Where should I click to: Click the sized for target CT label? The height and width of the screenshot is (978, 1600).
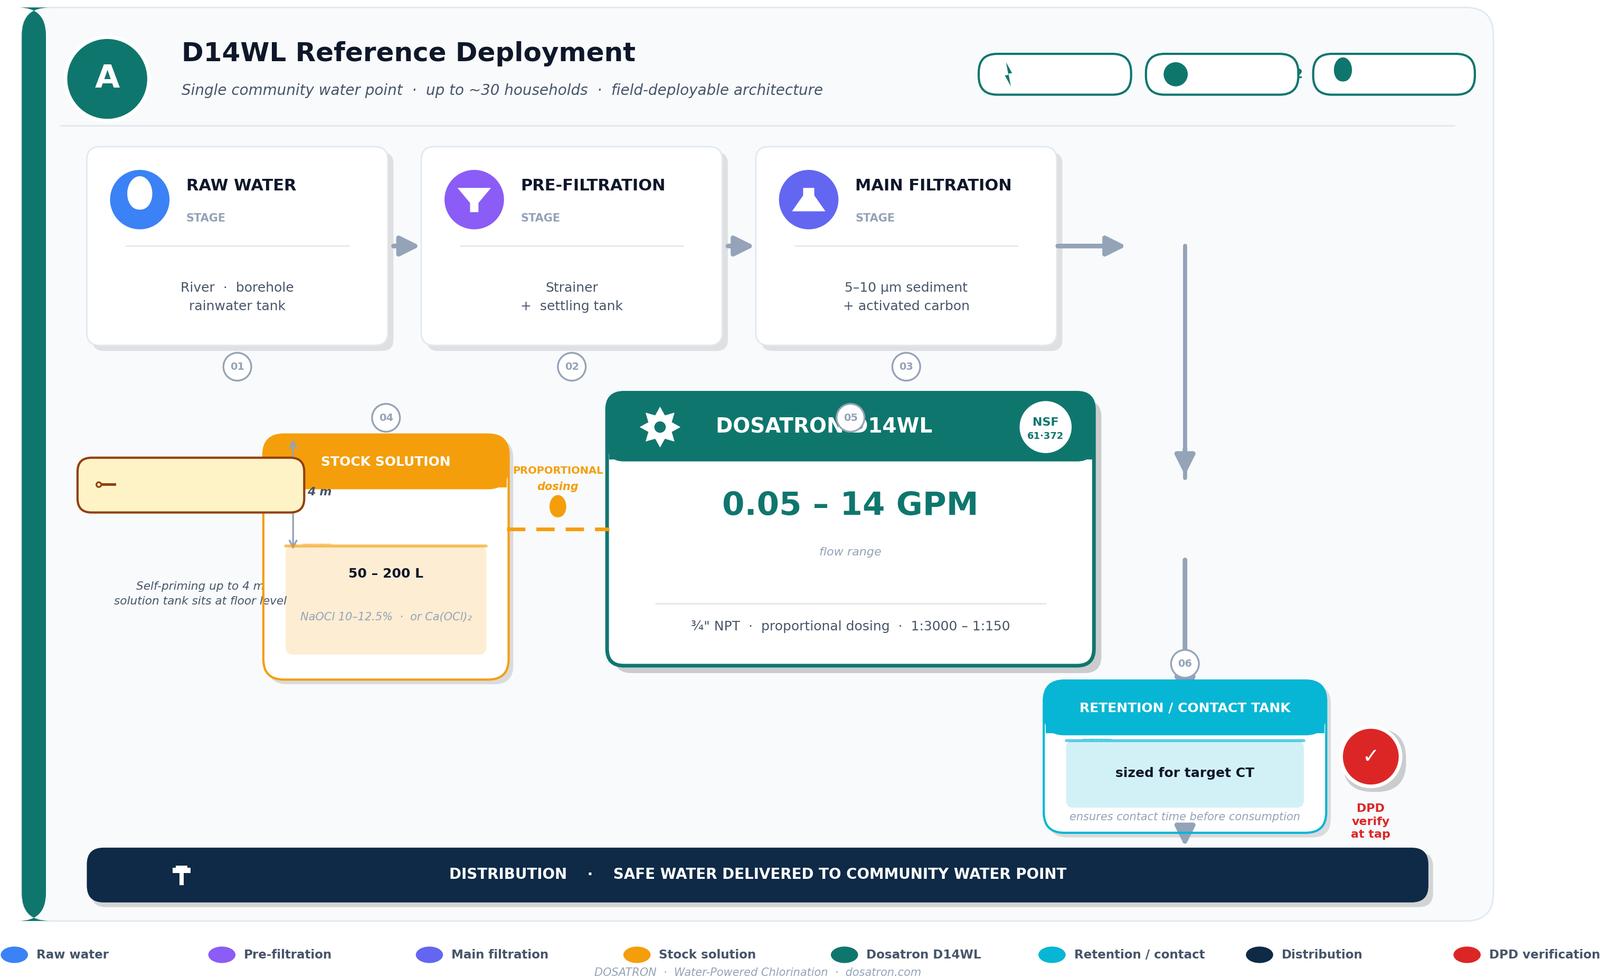coord(1185,773)
